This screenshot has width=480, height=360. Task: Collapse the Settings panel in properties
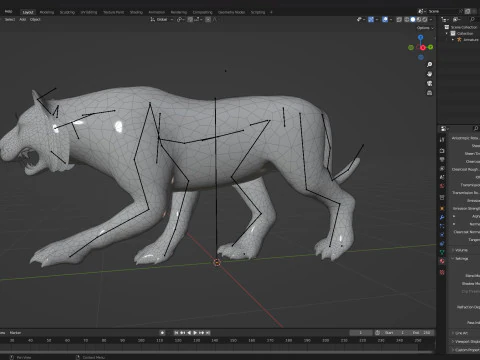461,259
